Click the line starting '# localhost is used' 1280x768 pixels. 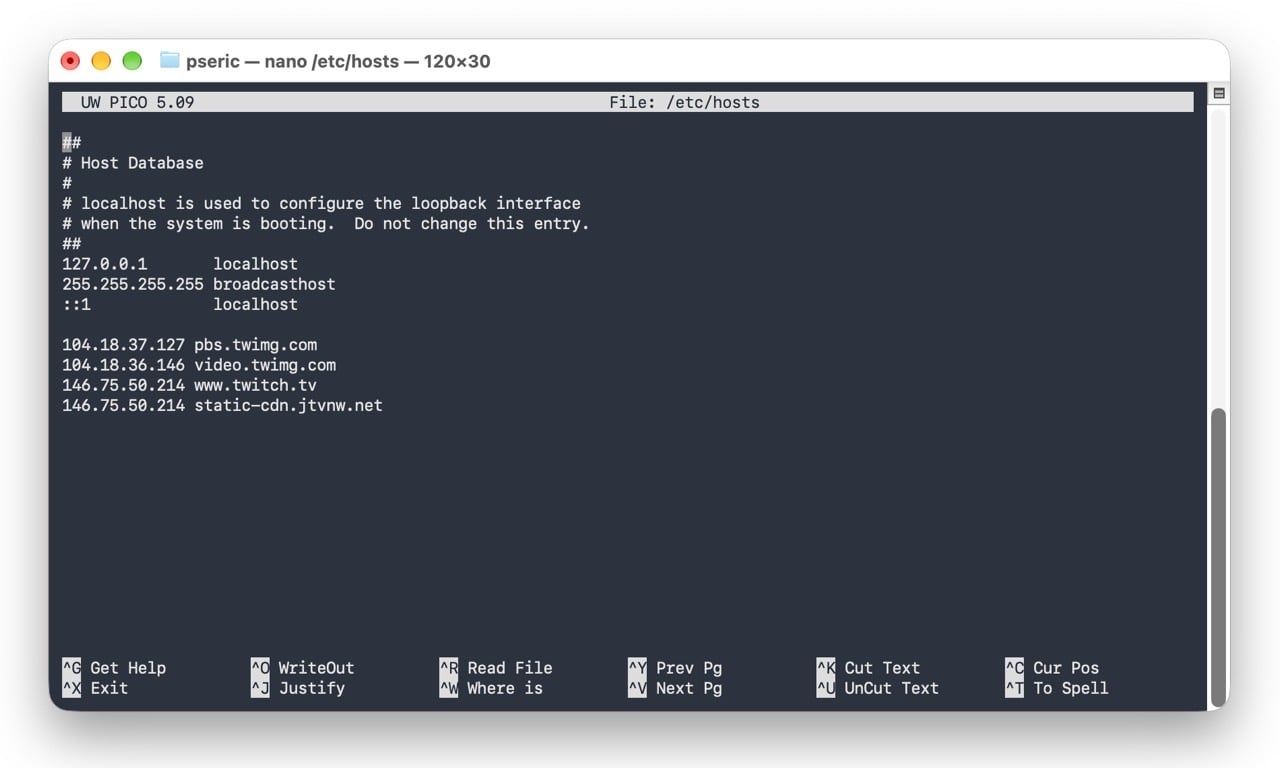tap(321, 203)
